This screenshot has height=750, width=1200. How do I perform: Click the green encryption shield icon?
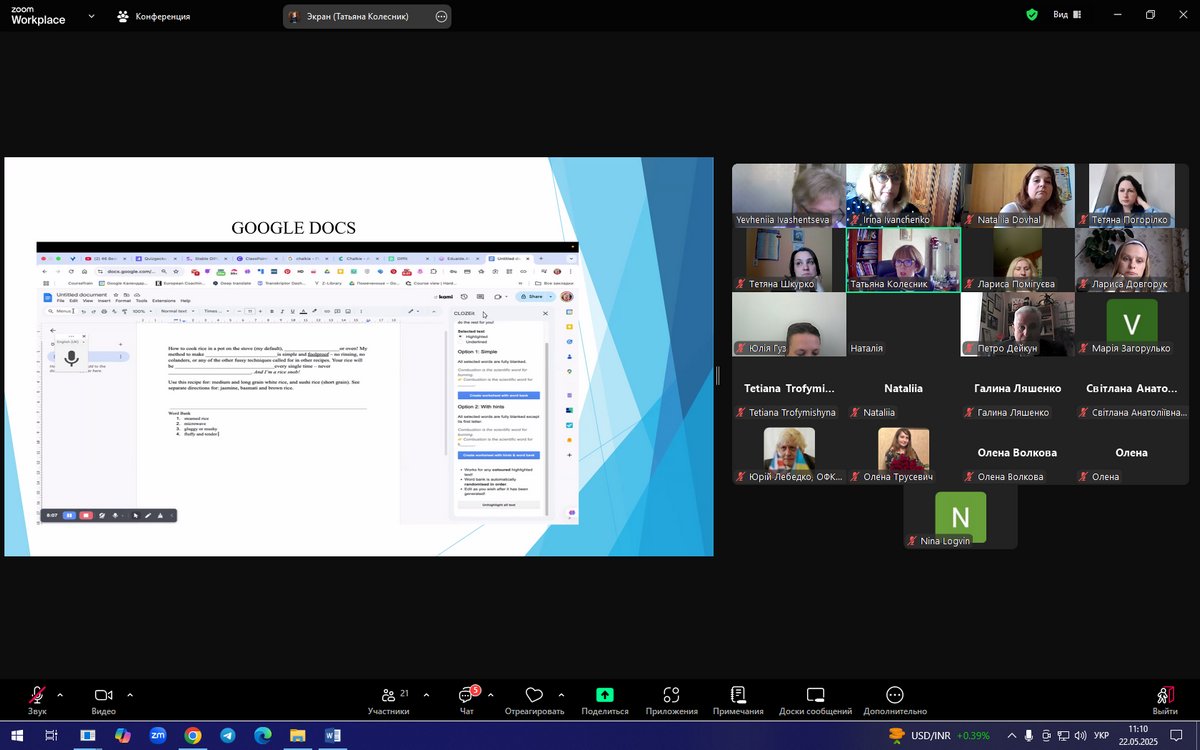coord(1032,15)
